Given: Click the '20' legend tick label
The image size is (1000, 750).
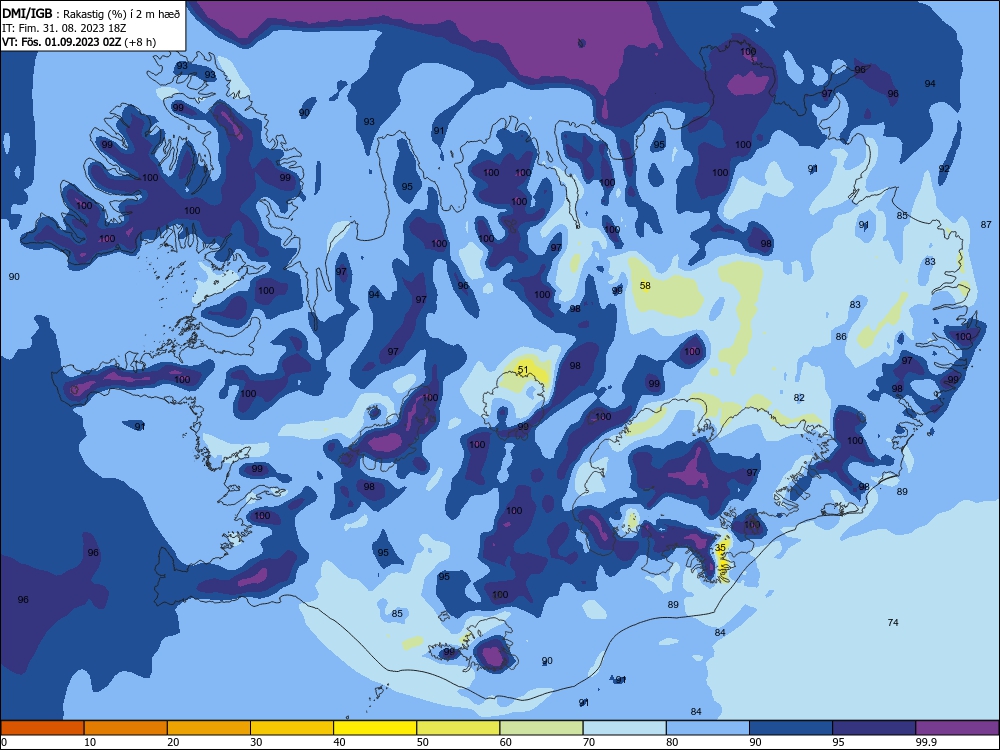Looking at the screenshot, I should click(x=173, y=742).
